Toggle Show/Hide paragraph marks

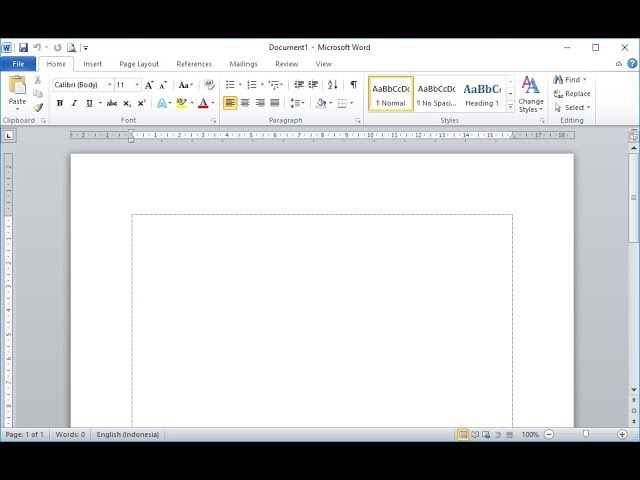coord(353,84)
